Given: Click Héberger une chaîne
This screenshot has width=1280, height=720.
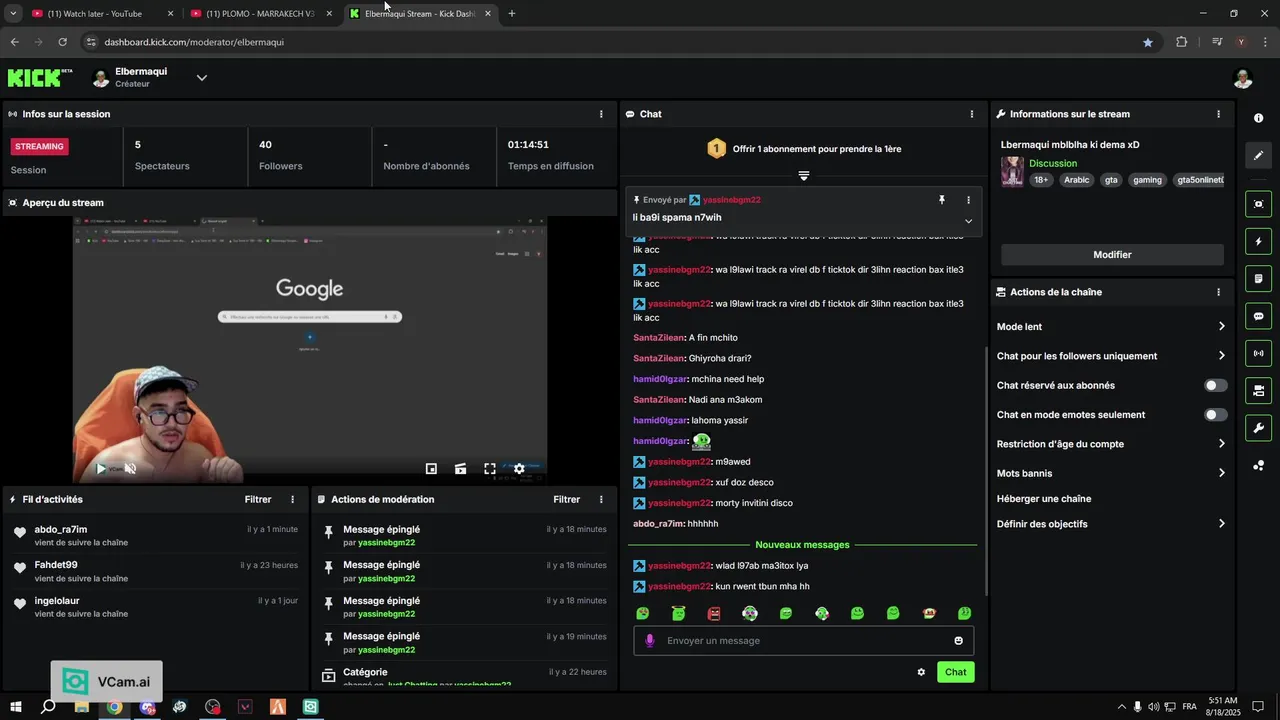Looking at the screenshot, I should click(1044, 499).
